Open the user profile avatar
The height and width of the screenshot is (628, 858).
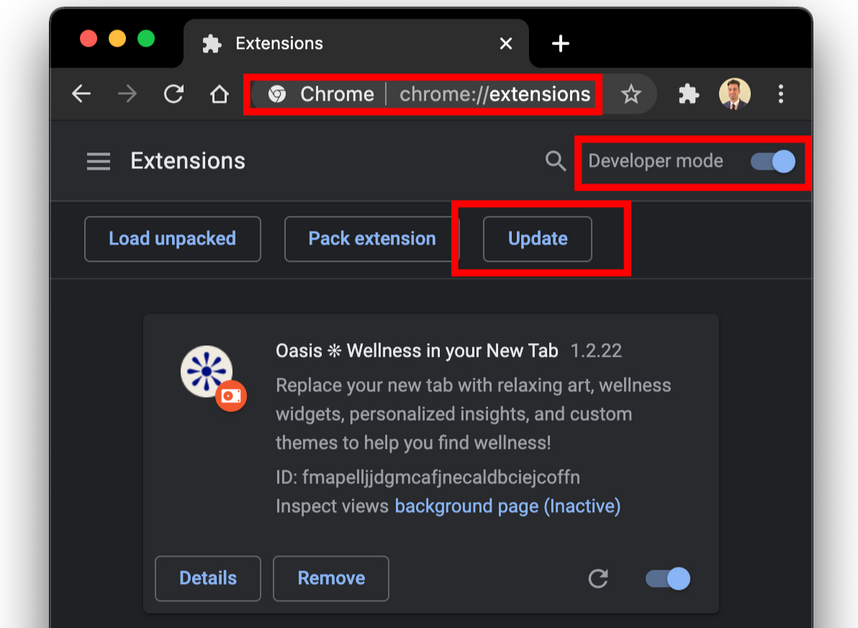[x=734, y=94]
